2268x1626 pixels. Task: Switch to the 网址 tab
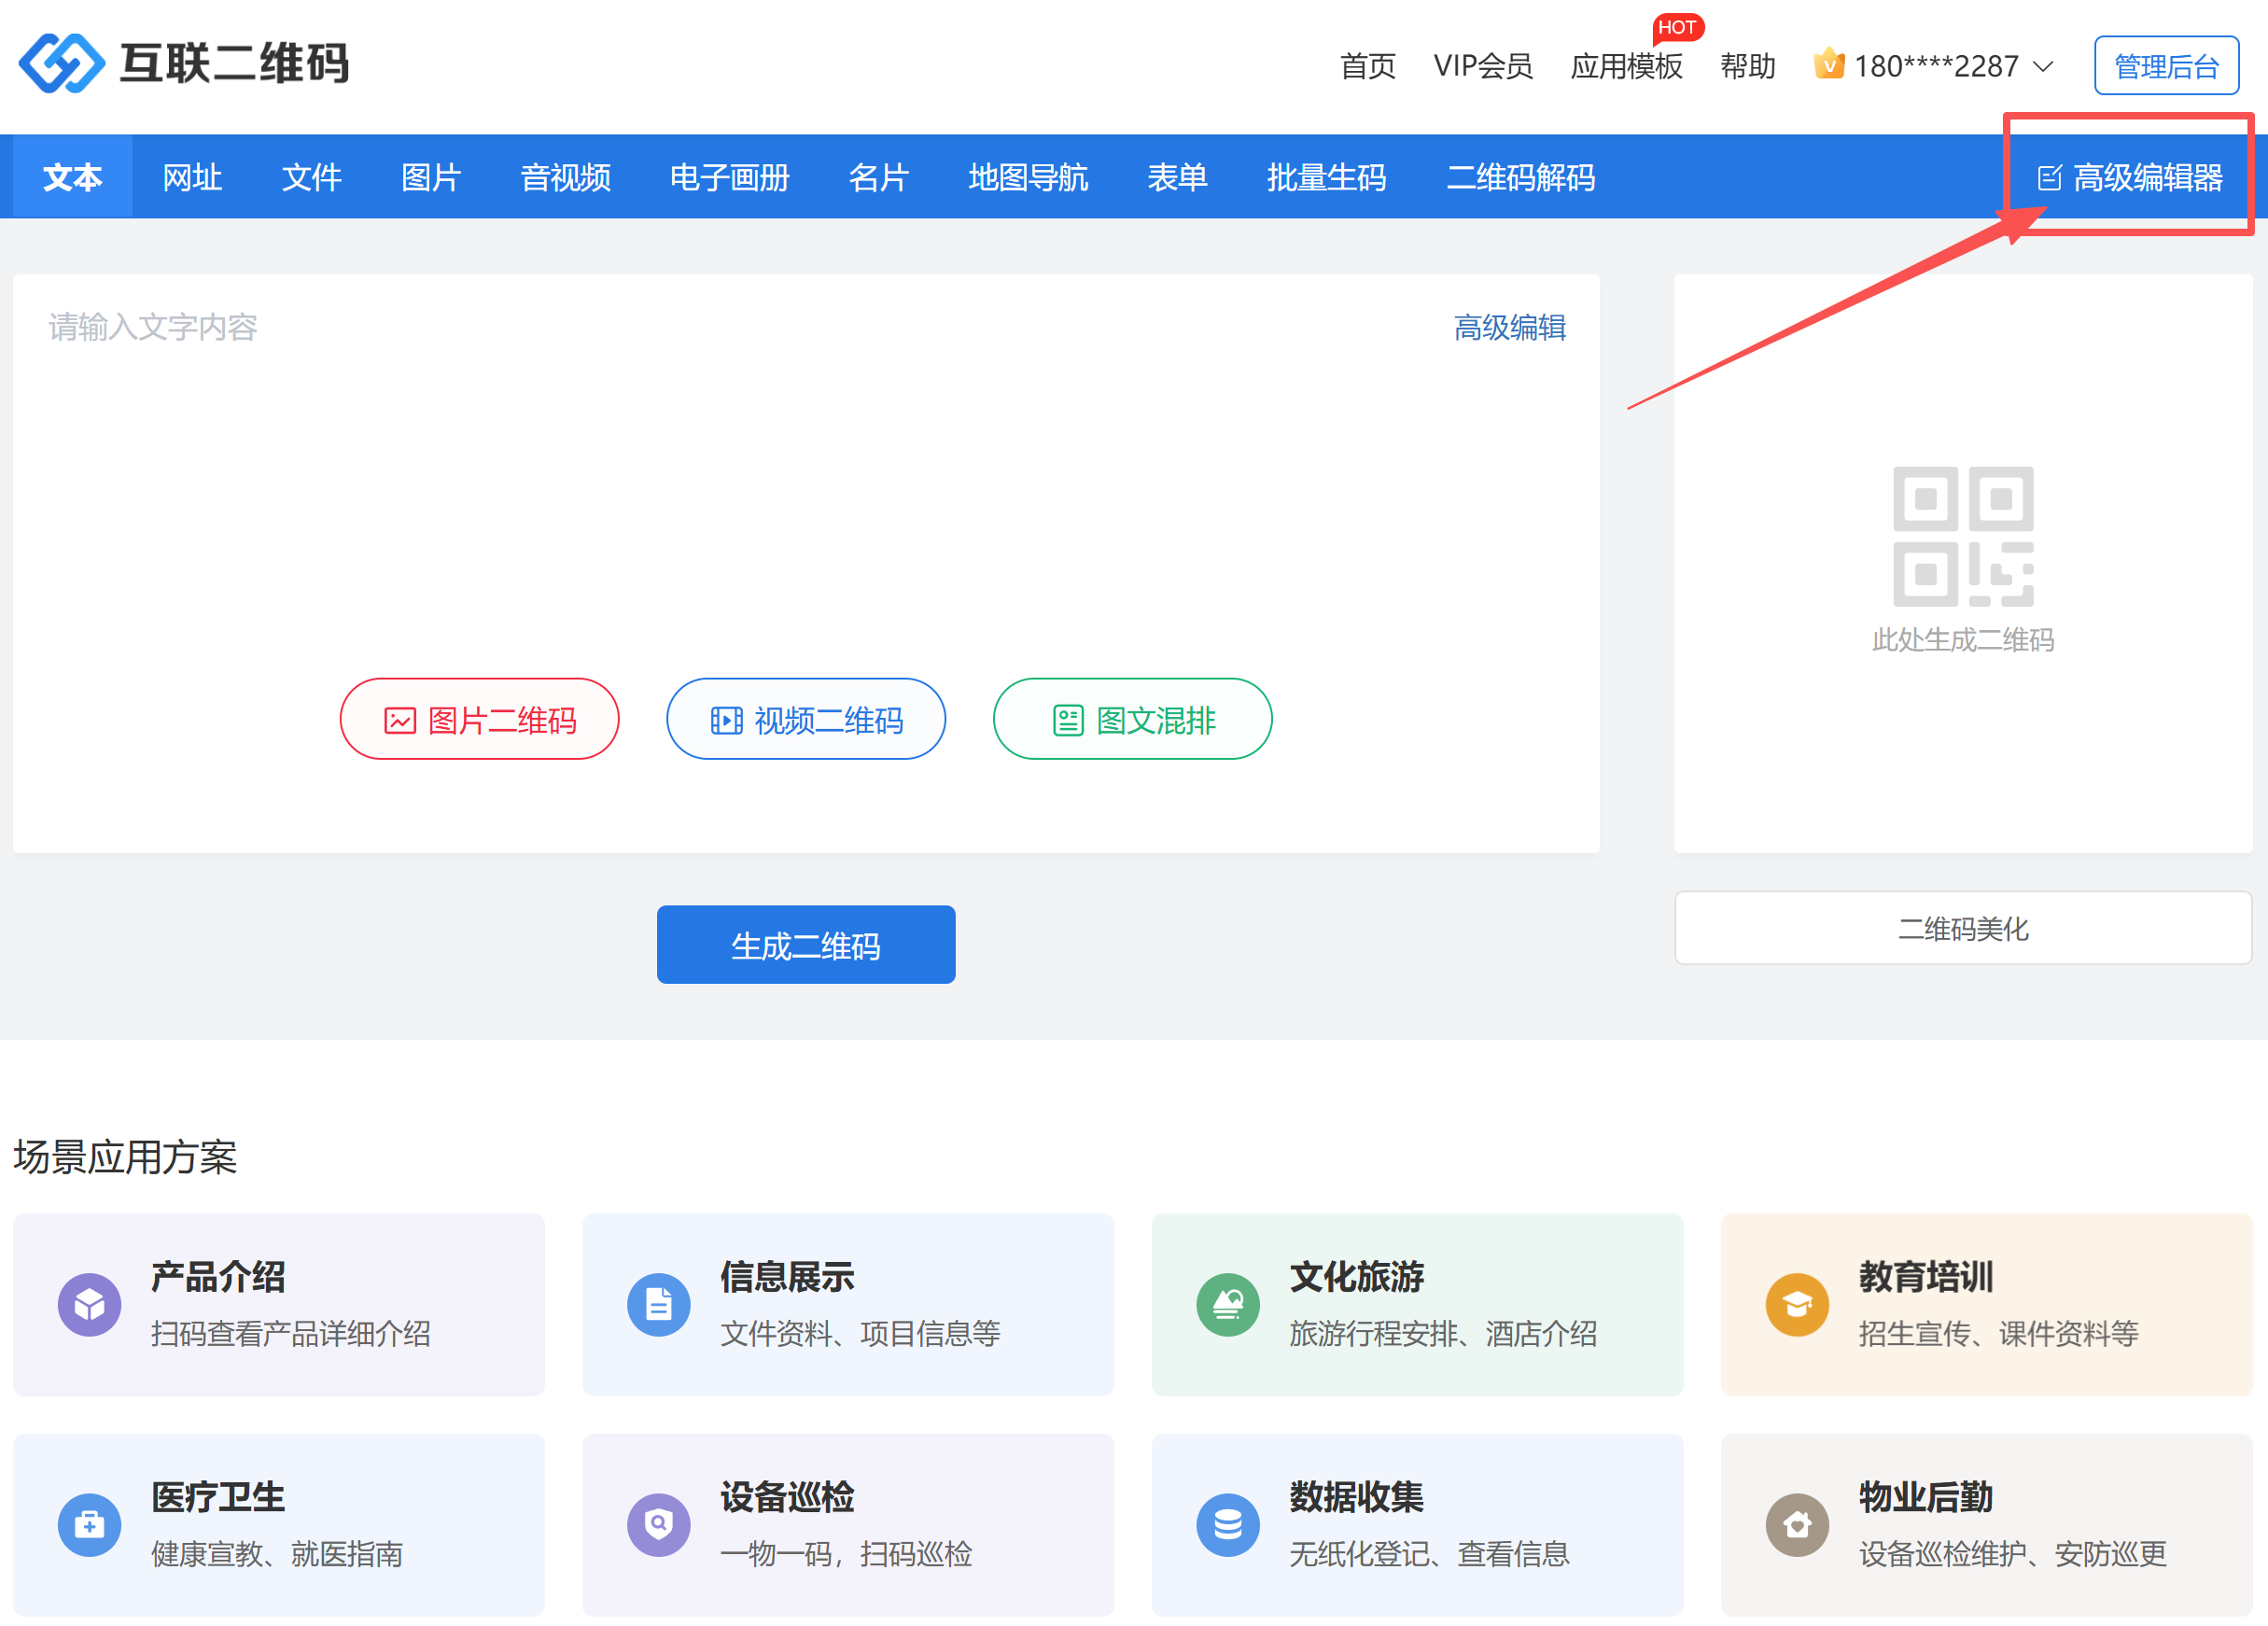pyautogui.click(x=192, y=177)
